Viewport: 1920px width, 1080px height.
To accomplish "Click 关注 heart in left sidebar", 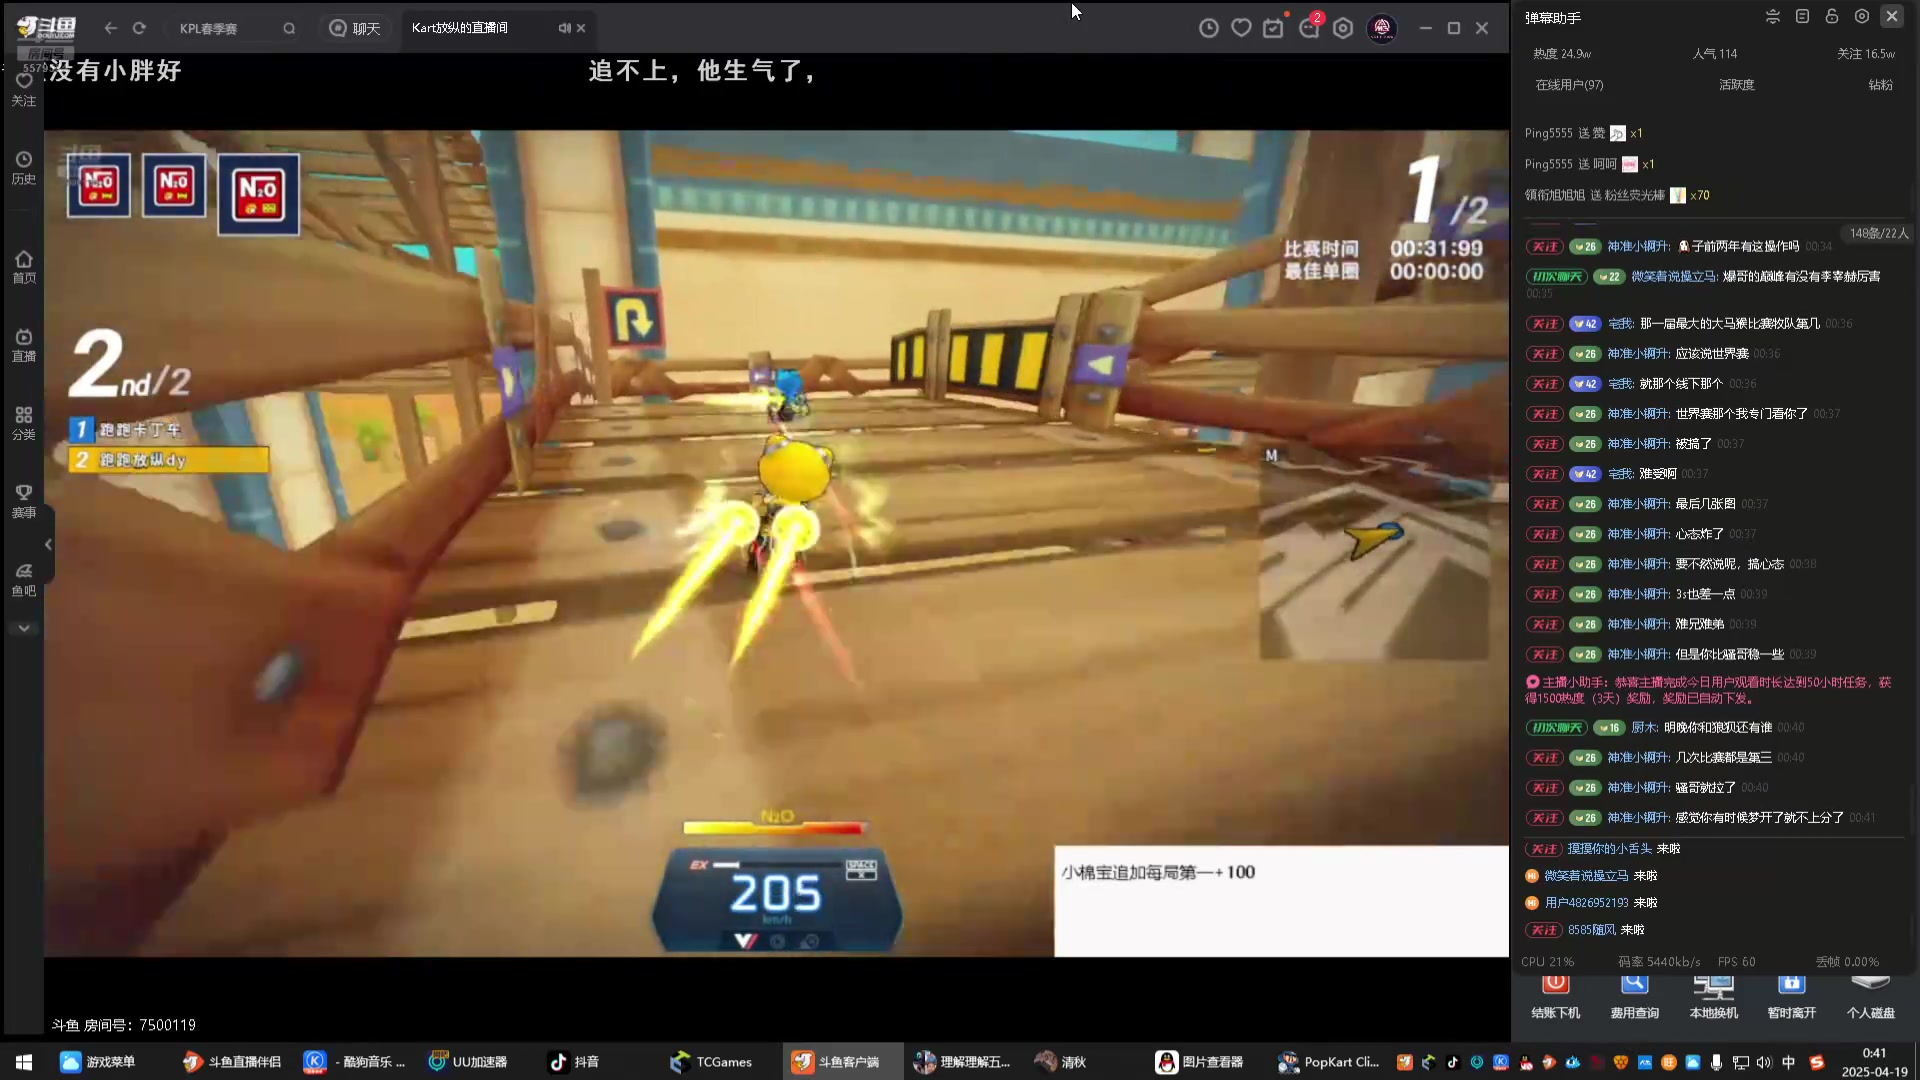I will 24,89.
